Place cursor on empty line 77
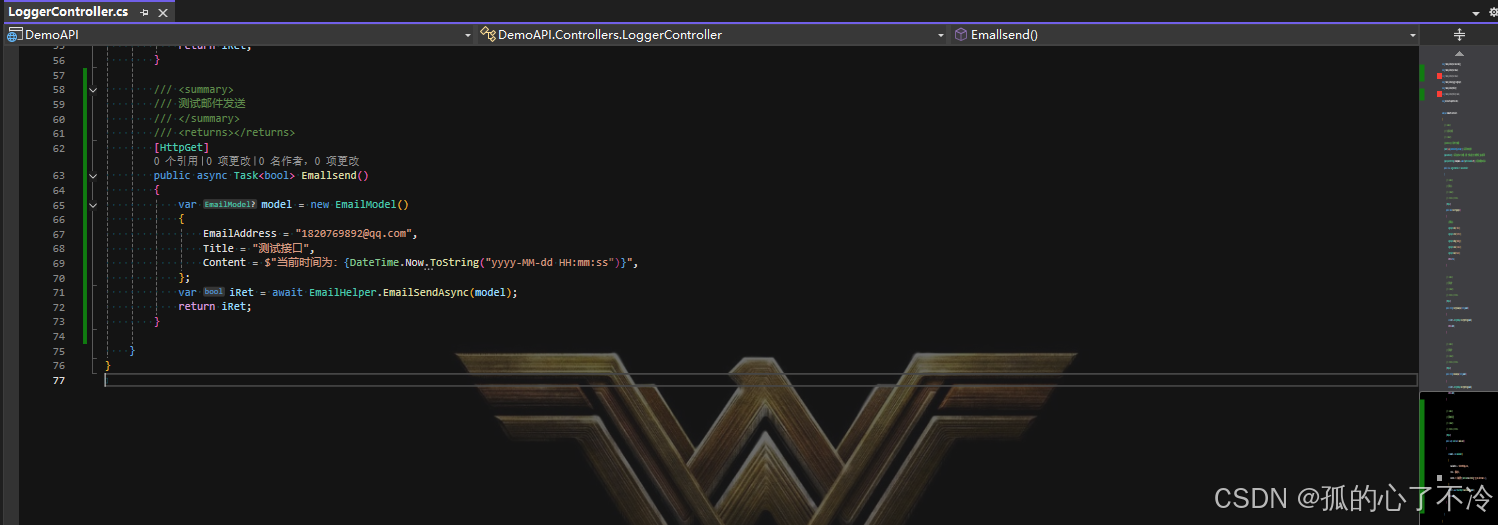This screenshot has height=525, width=1498. click(x=760, y=380)
